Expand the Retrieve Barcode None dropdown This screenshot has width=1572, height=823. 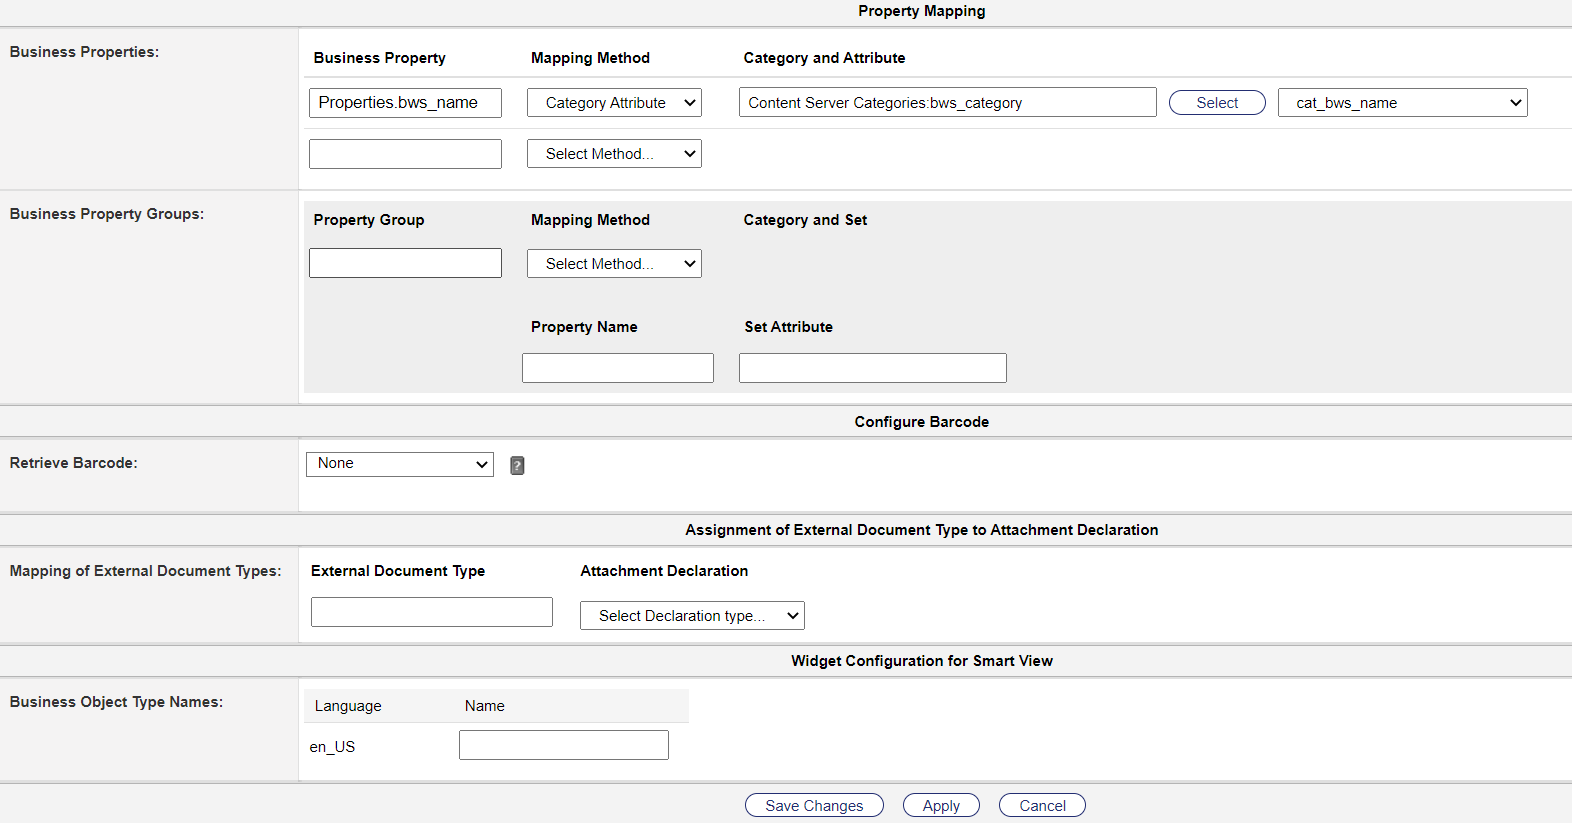tap(400, 464)
